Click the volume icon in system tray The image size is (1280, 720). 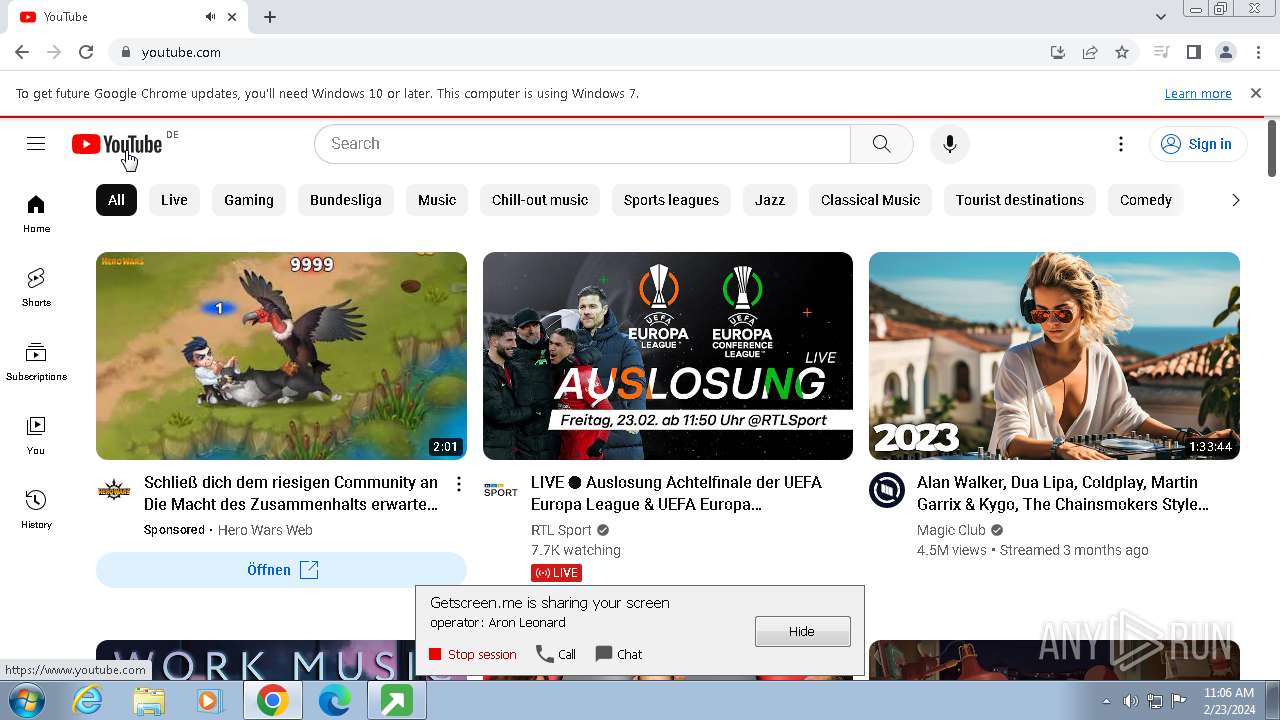click(1130, 701)
